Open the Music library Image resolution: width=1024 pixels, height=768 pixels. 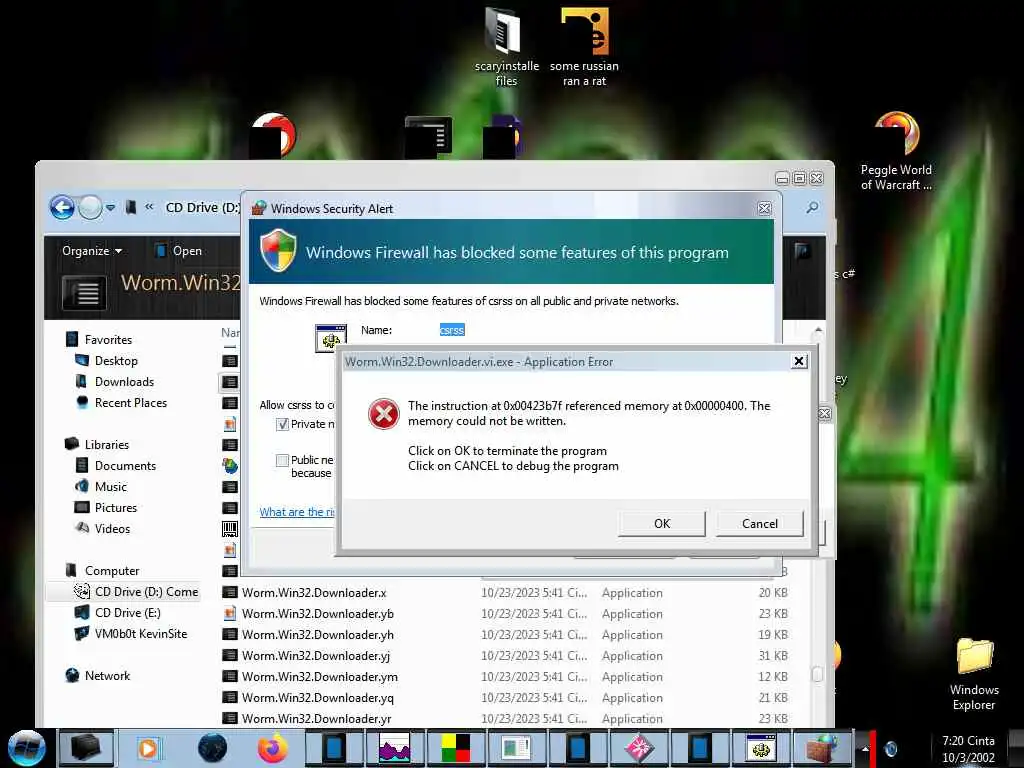[101, 487]
